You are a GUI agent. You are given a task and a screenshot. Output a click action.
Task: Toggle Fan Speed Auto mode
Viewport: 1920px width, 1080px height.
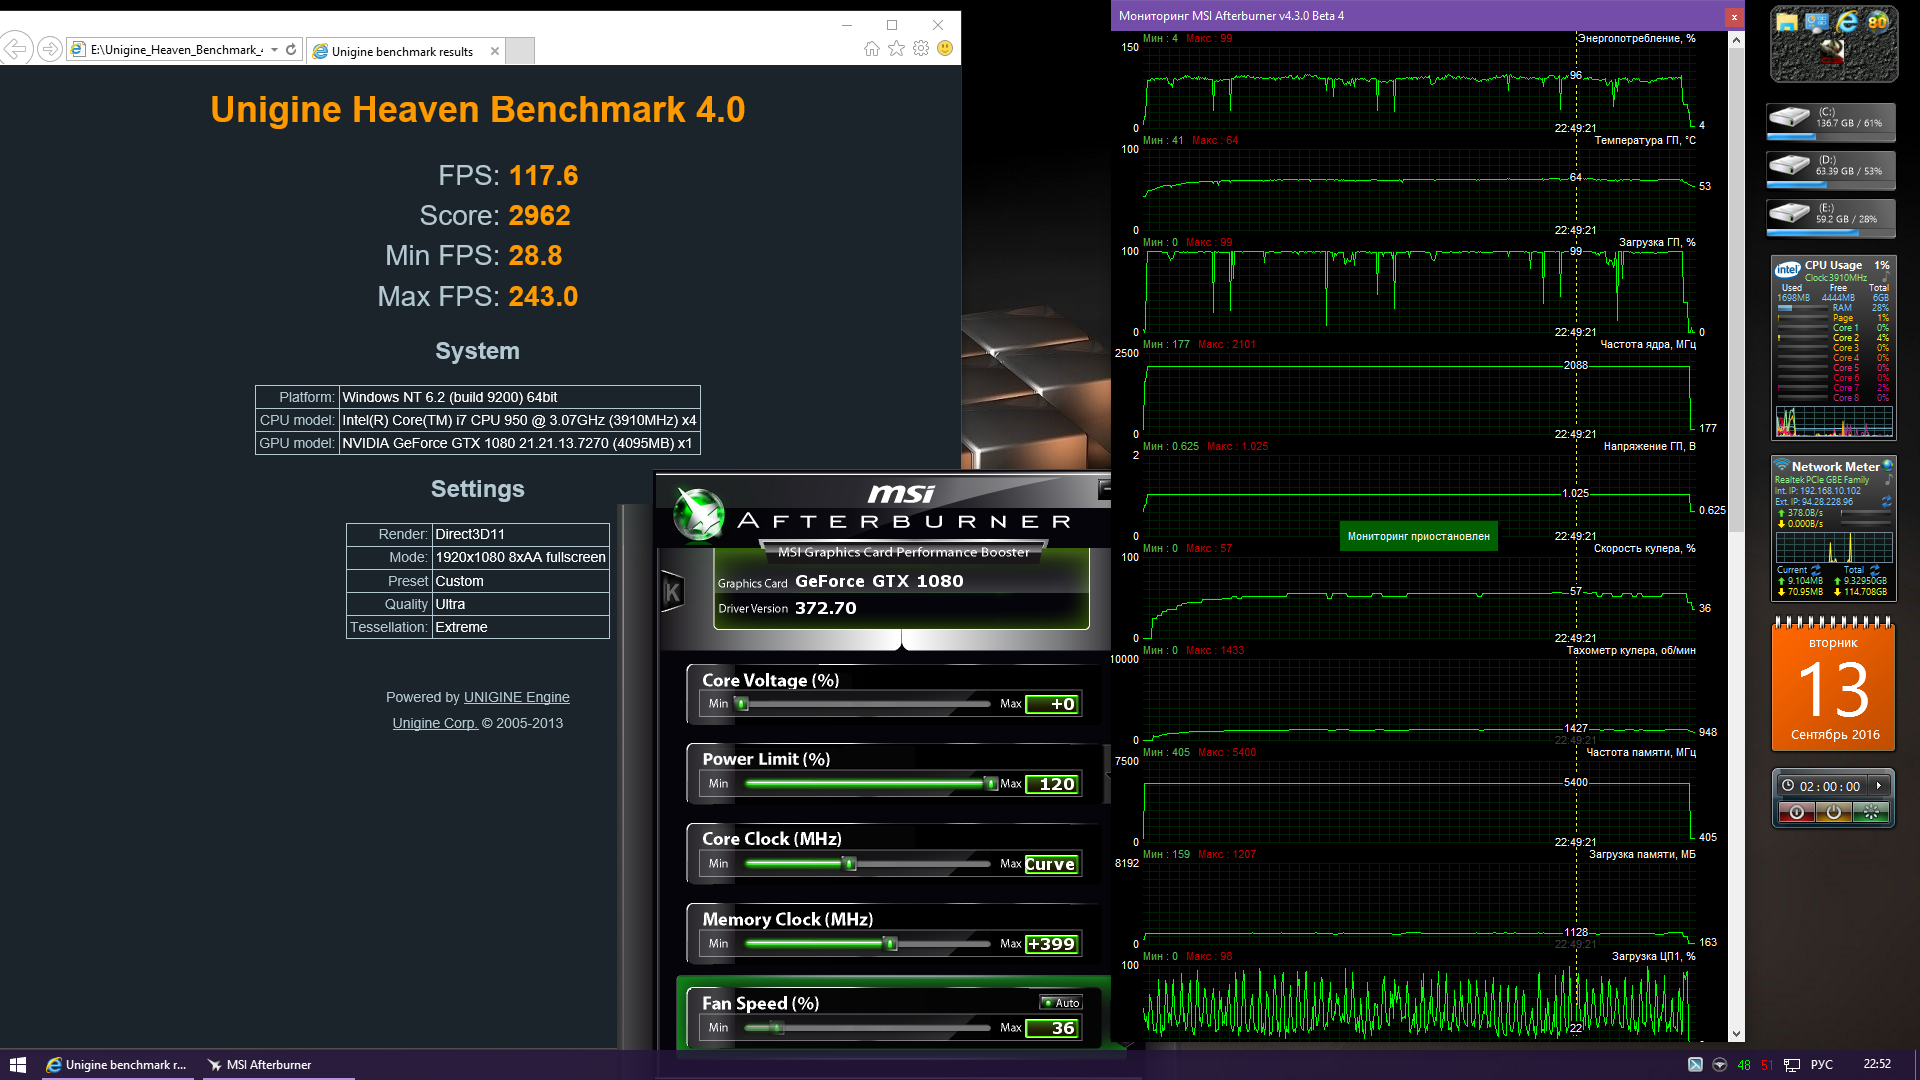1061,1003
